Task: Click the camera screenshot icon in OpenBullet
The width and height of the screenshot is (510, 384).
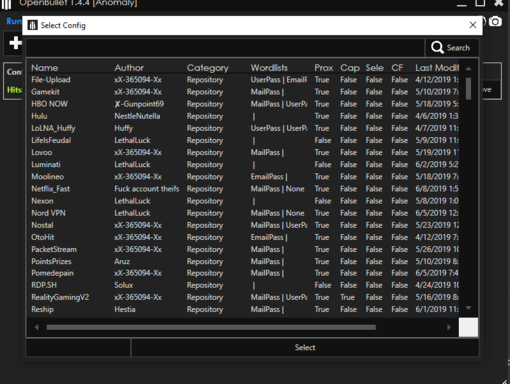Action: point(495,22)
